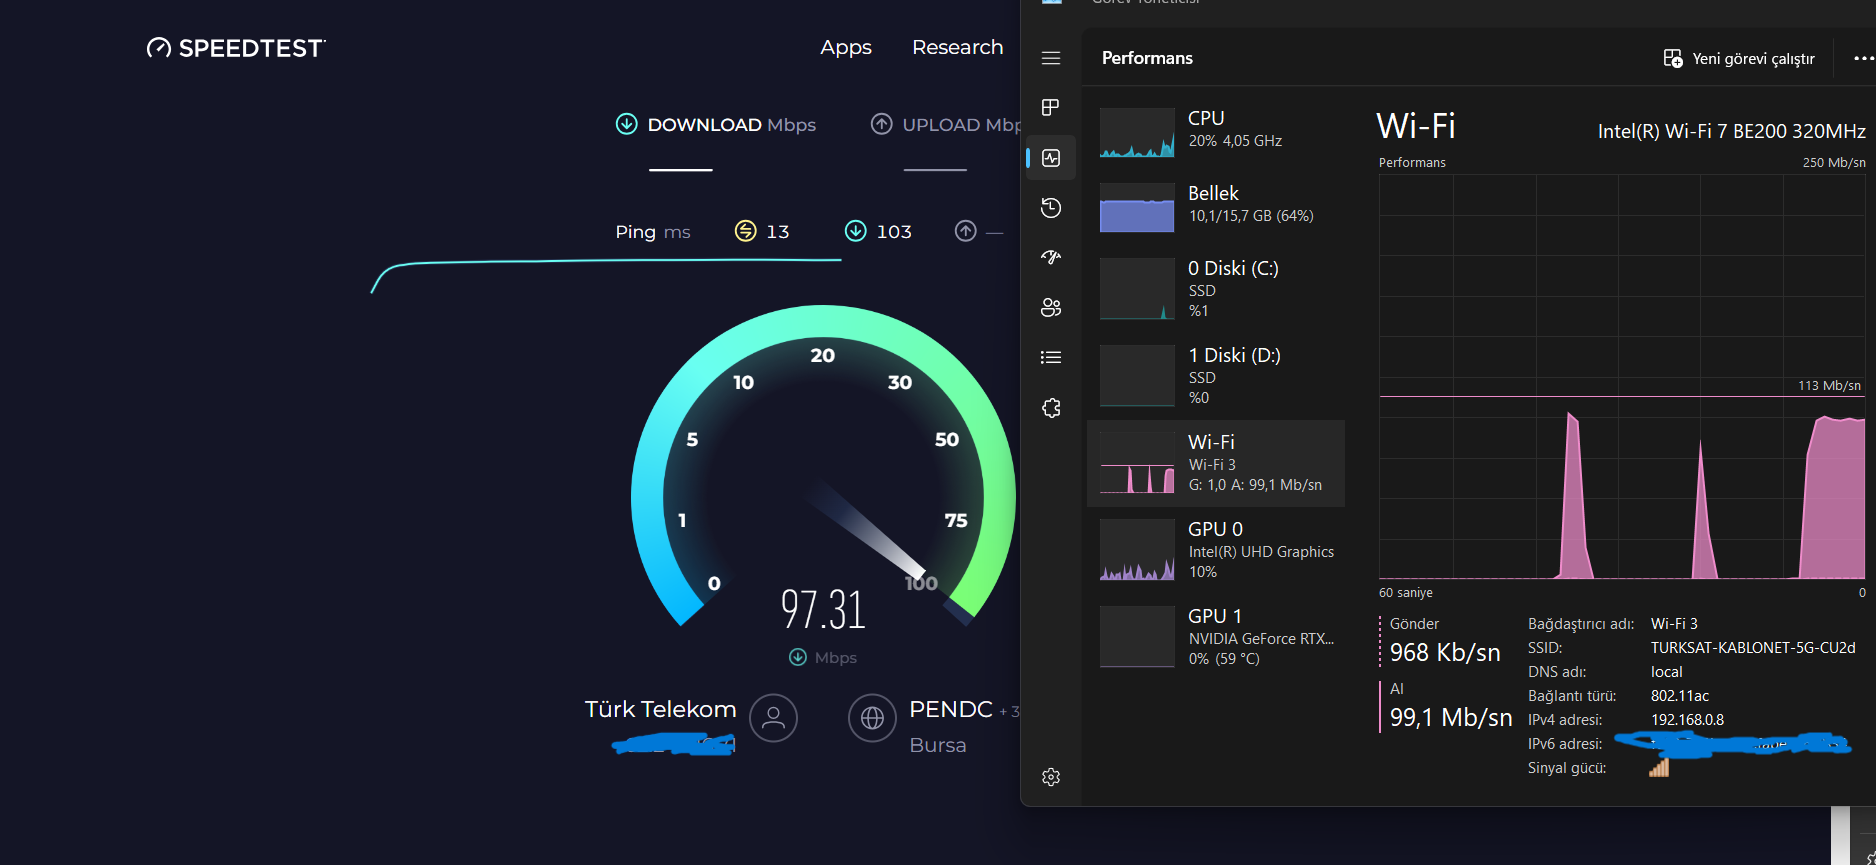Open the Task Manager hamburger navigation menu
The width and height of the screenshot is (1876, 865).
pyautogui.click(x=1051, y=58)
